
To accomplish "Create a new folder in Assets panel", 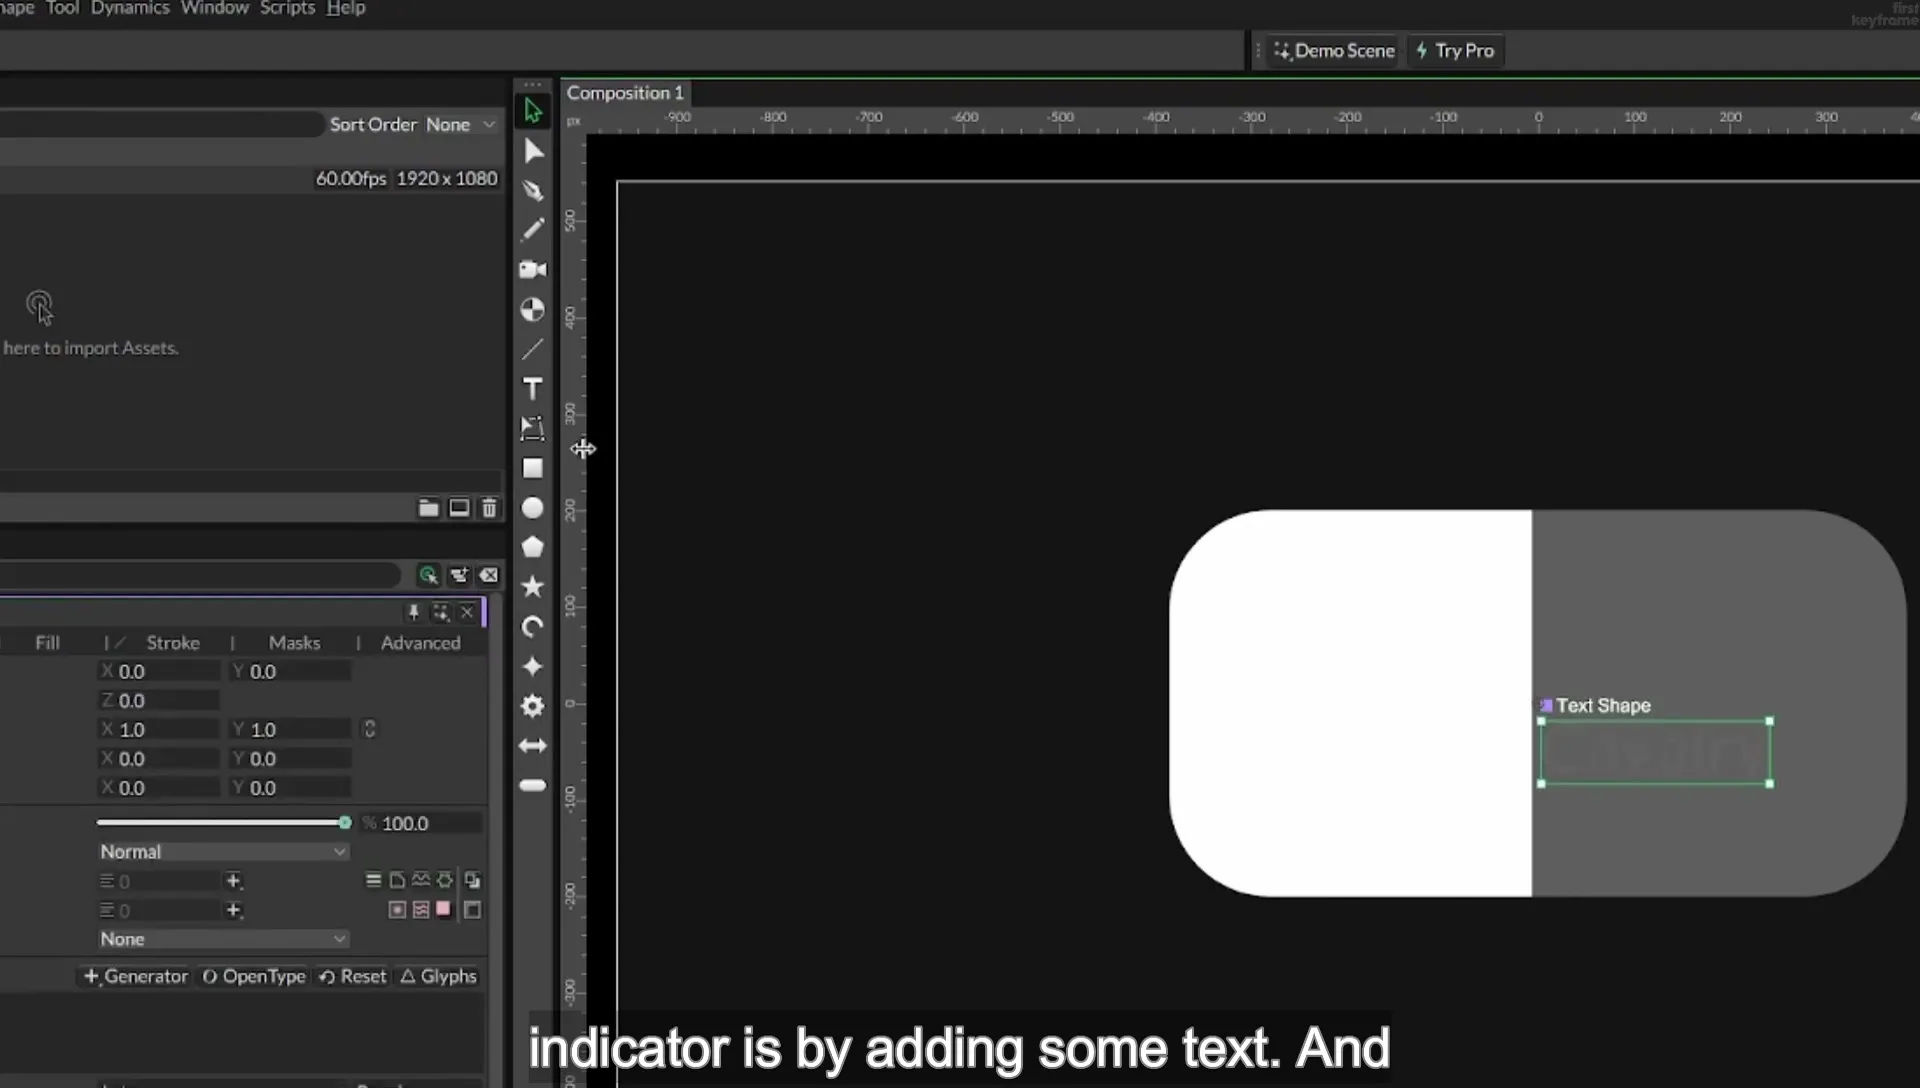I will tap(428, 508).
